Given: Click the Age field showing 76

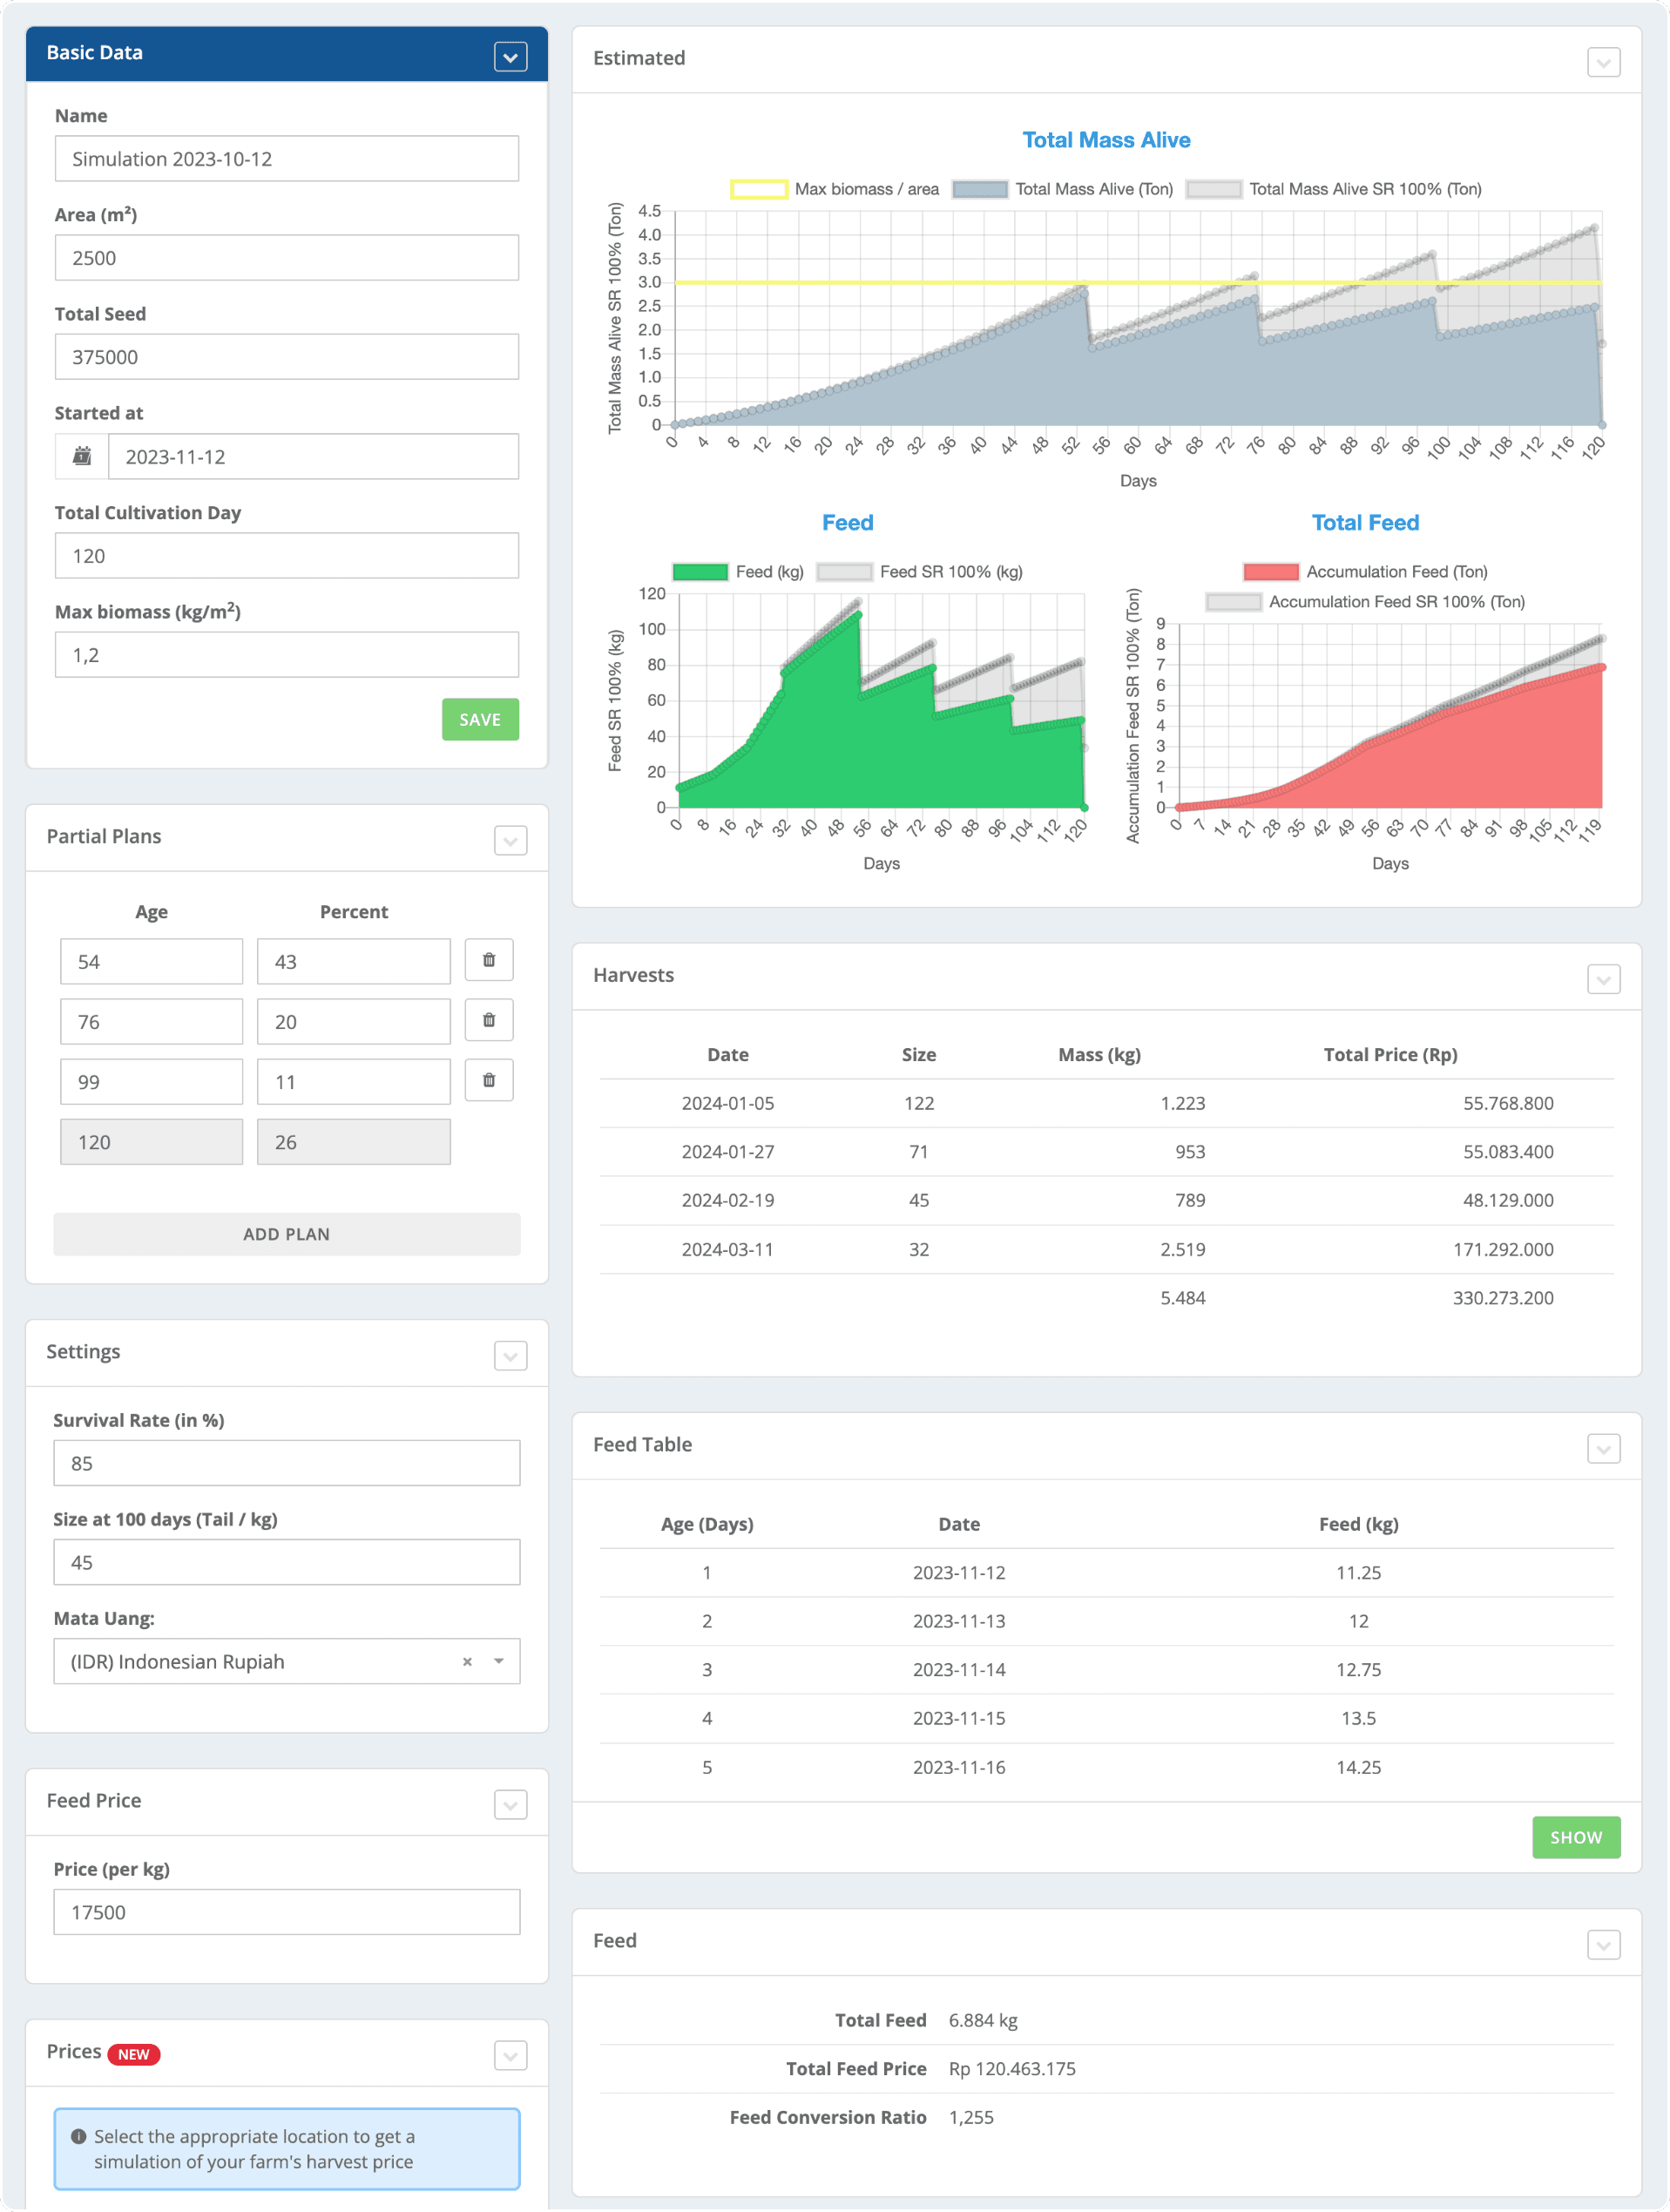Looking at the screenshot, I should coord(151,1021).
